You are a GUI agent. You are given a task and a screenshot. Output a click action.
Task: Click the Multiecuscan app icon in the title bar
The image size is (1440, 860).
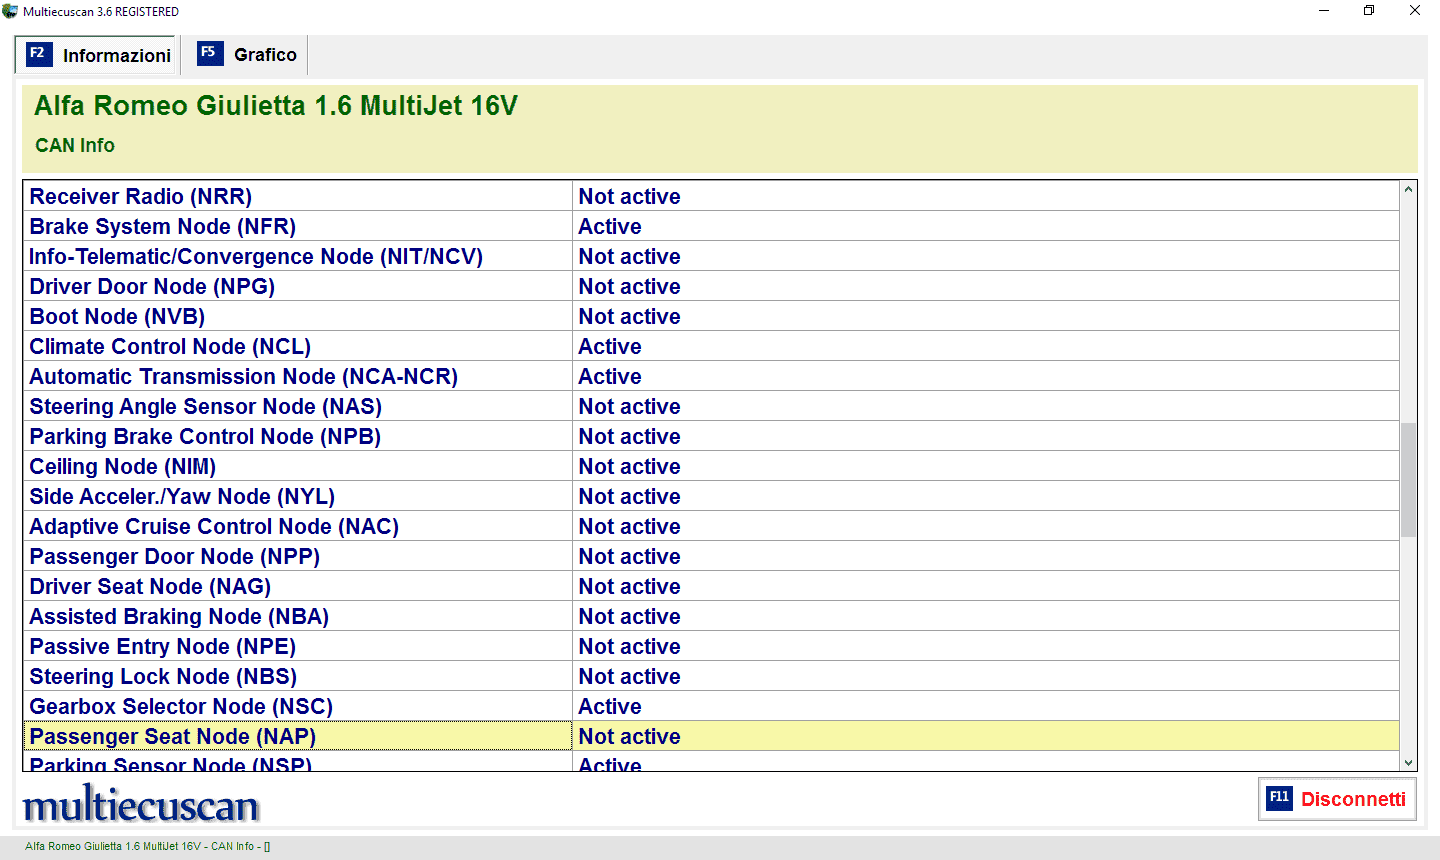[11, 11]
